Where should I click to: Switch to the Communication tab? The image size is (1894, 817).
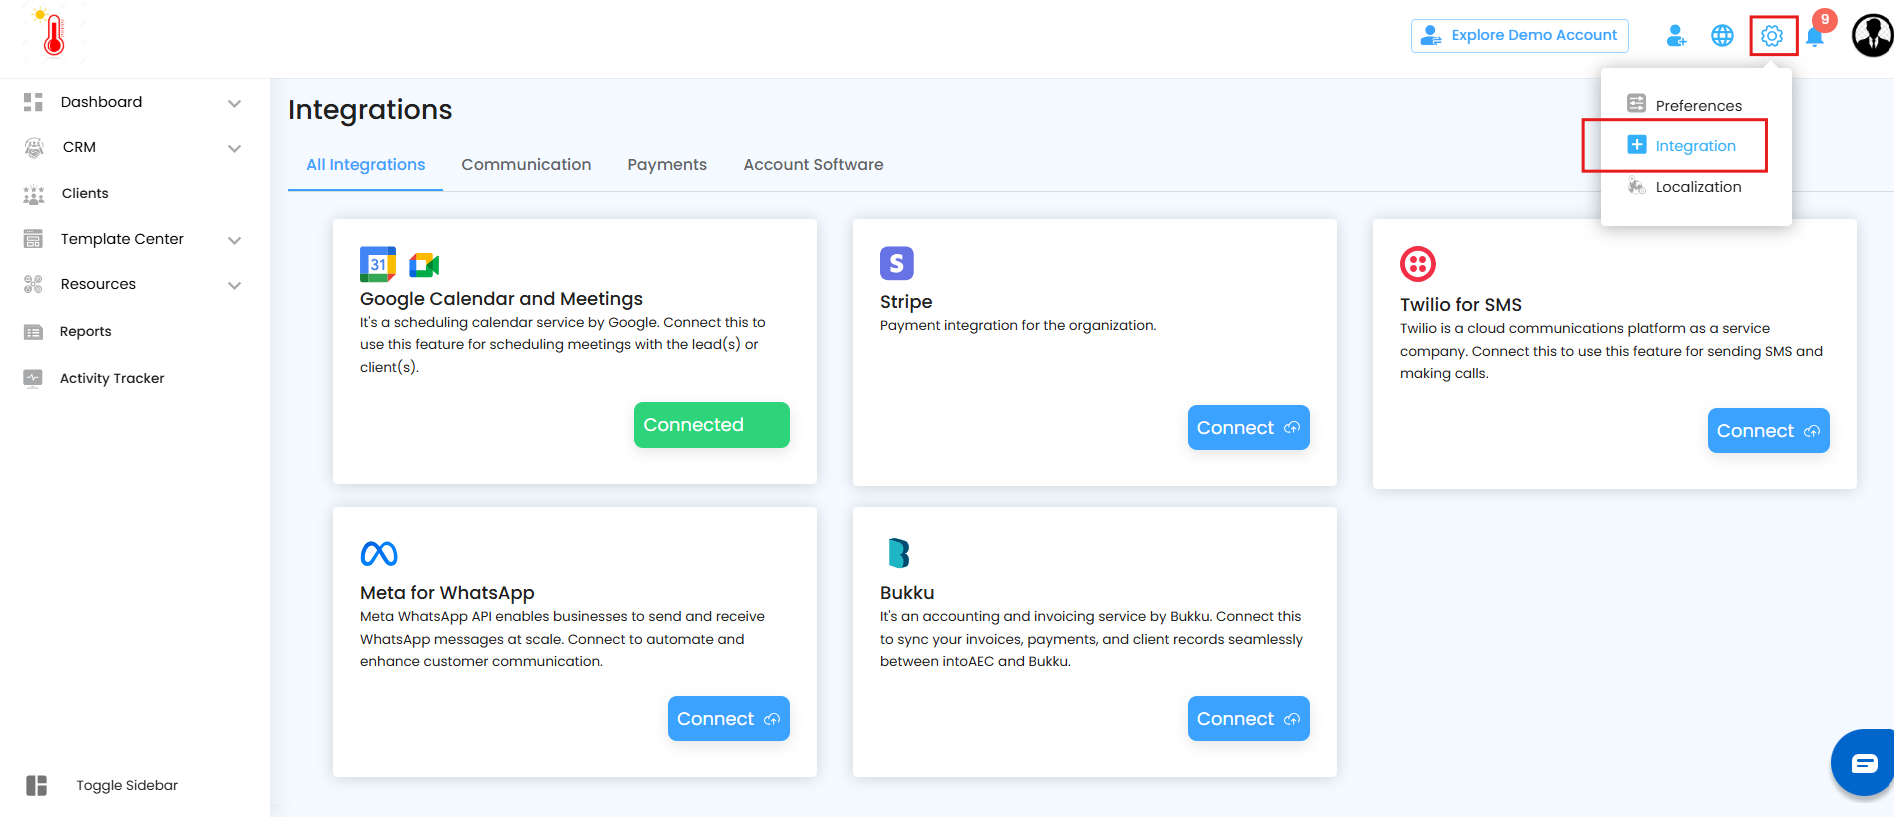[526, 165]
